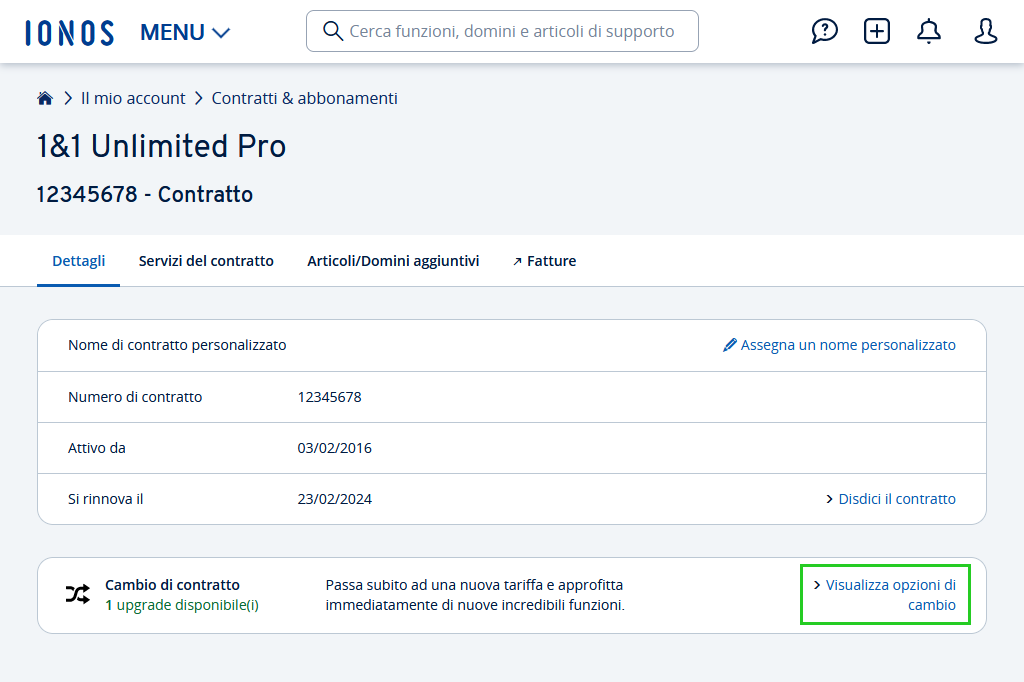This screenshot has width=1024, height=682.
Task: Open the Fatture tab
Action: 544,261
